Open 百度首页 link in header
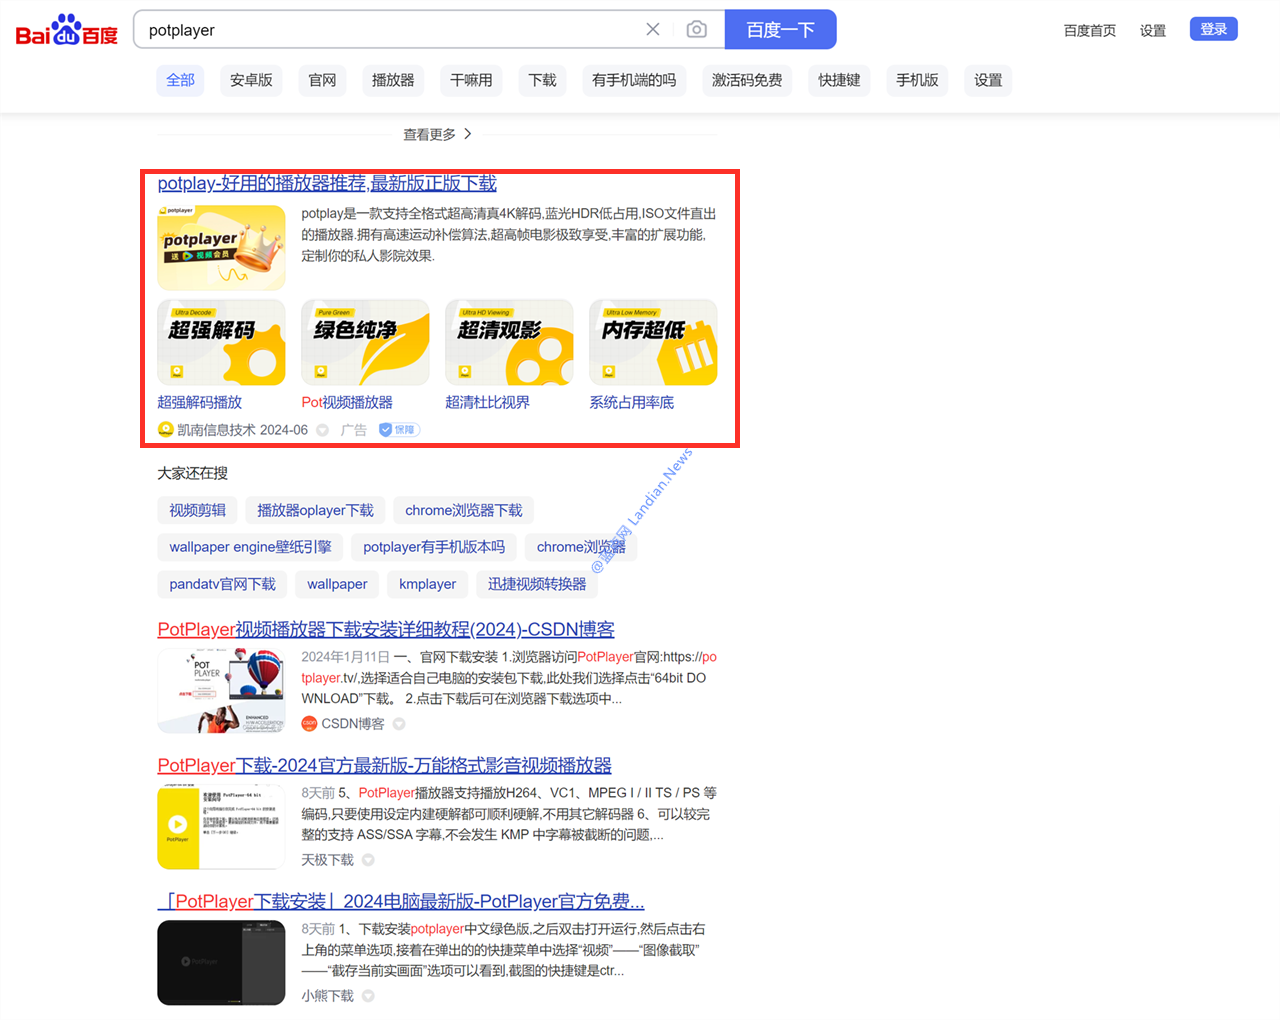Image resolution: width=1280 pixels, height=1020 pixels. [x=1090, y=30]
